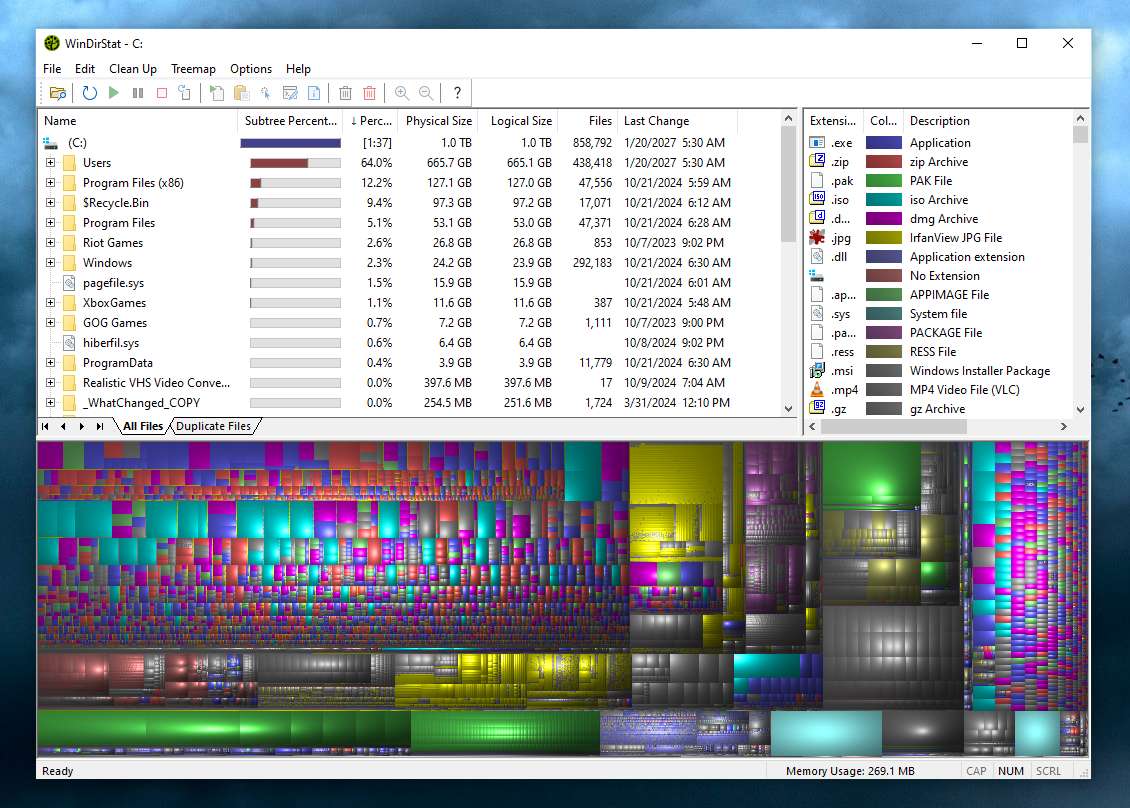Click the extension list horizontal scrollbar

click(894, 427)
